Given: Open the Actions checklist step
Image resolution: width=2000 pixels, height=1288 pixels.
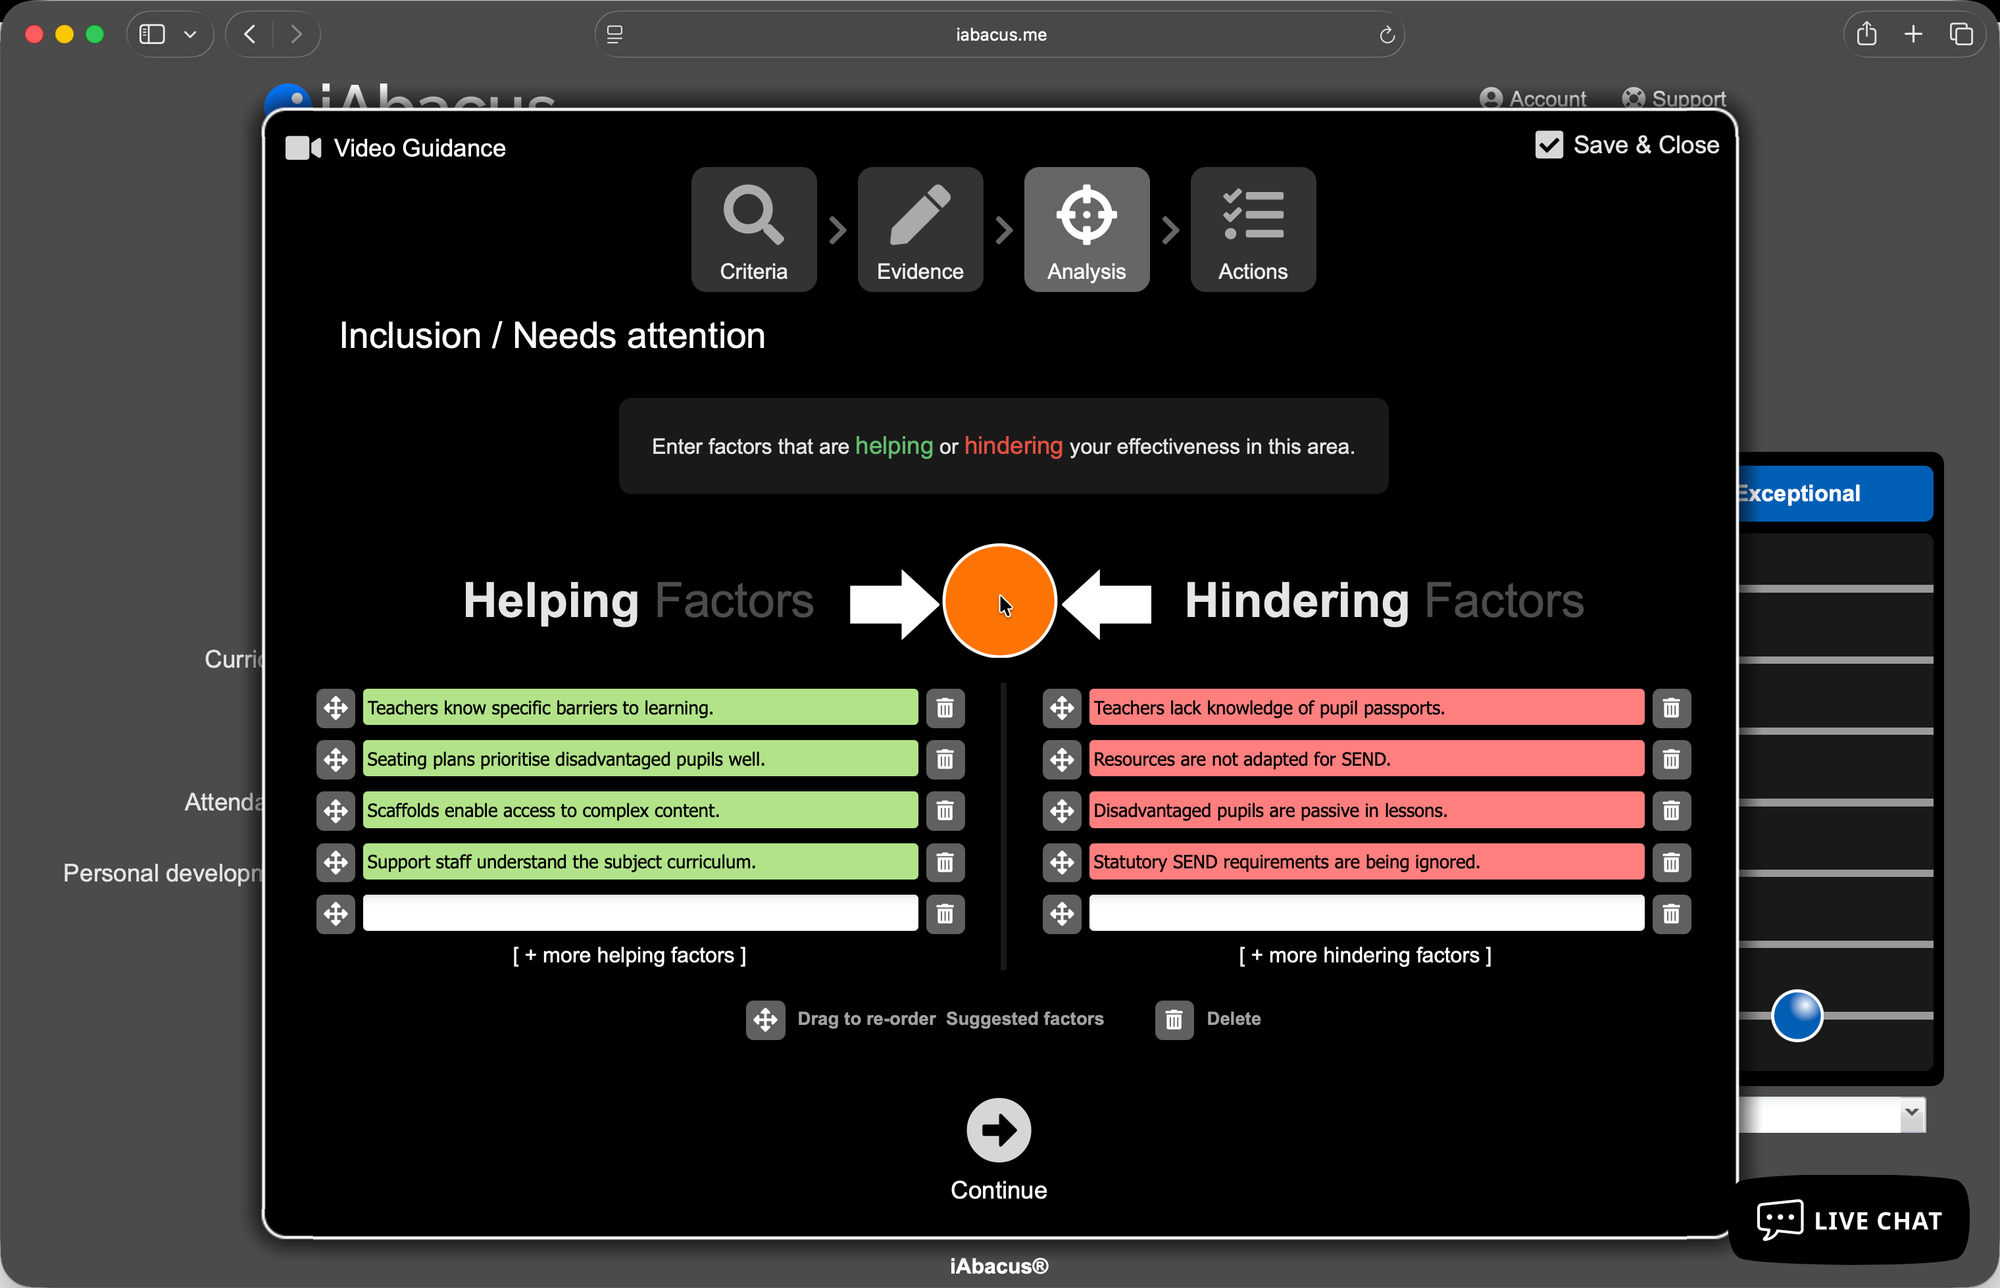Looking at the screenshot, I should pos(1252,229).
